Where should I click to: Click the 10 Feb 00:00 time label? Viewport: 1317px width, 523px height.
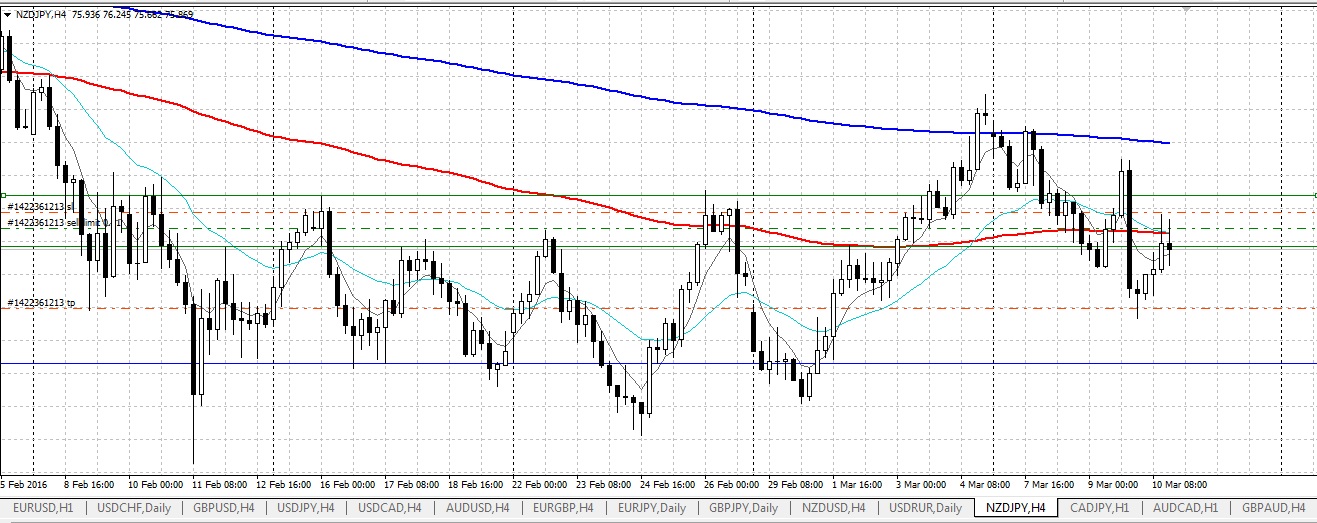point(156,484)
